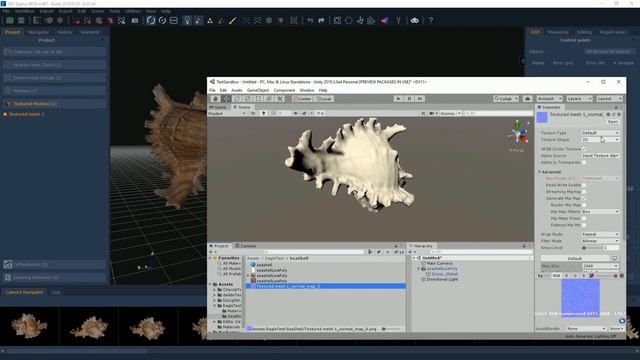Click the Project panel search field

click(314, 252)
